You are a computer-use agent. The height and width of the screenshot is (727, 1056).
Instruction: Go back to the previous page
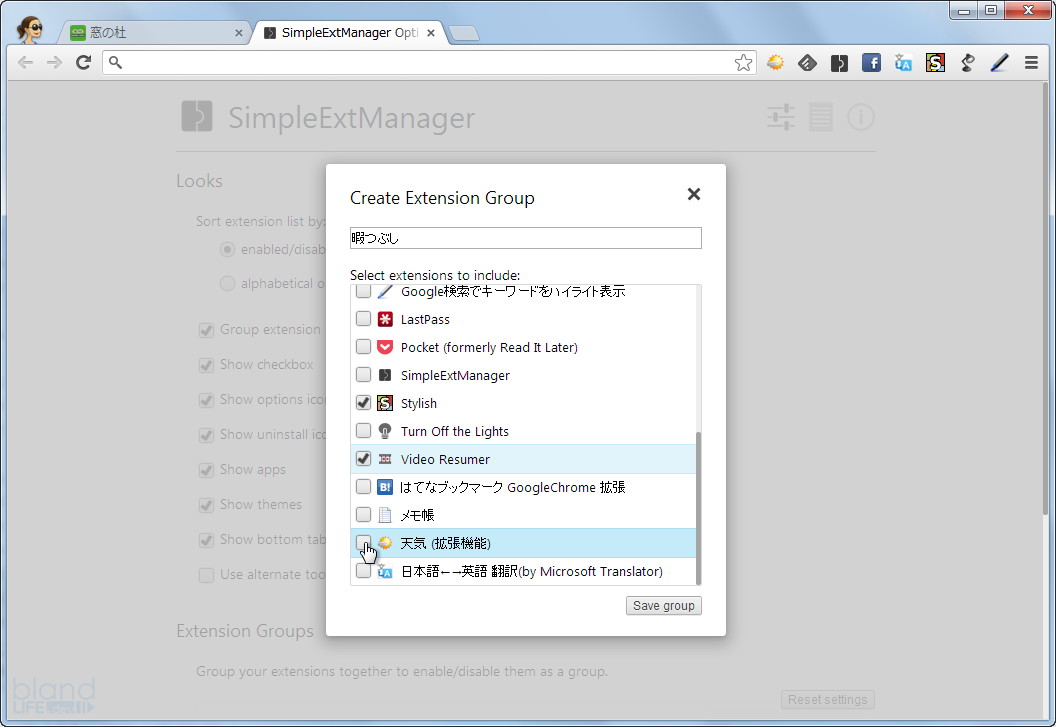point(26,63)
